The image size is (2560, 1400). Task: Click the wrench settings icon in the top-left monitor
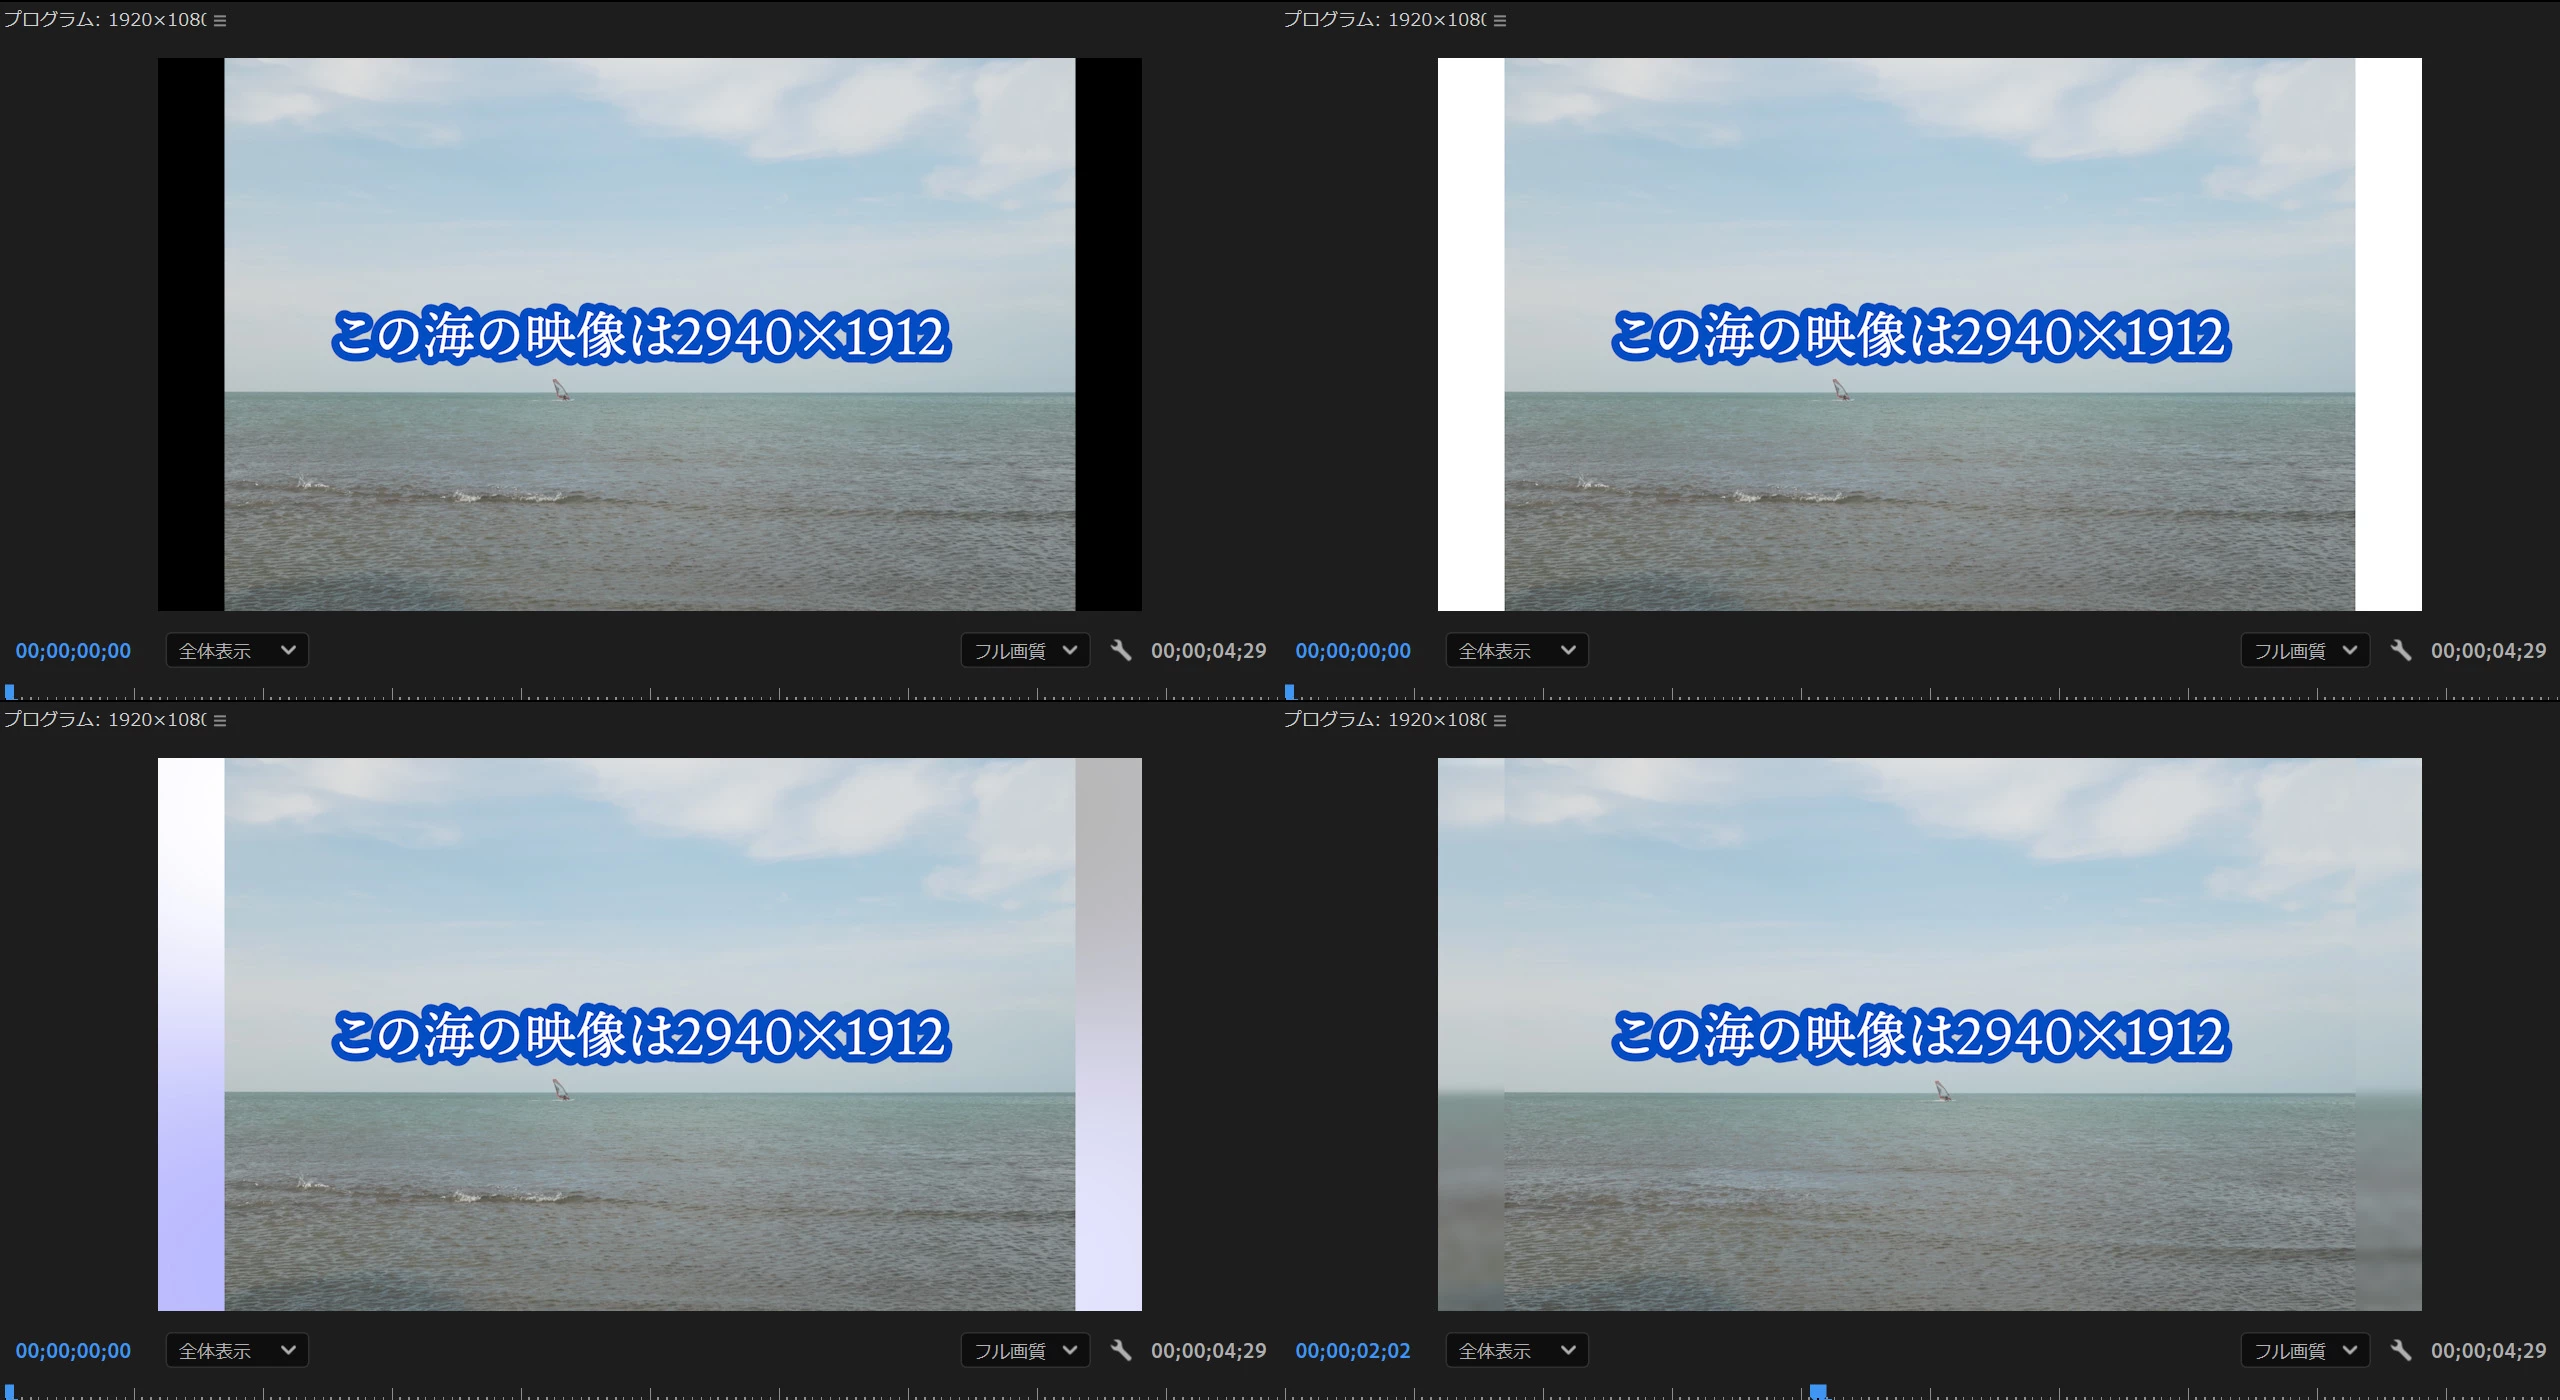[x=1121, y=651]
